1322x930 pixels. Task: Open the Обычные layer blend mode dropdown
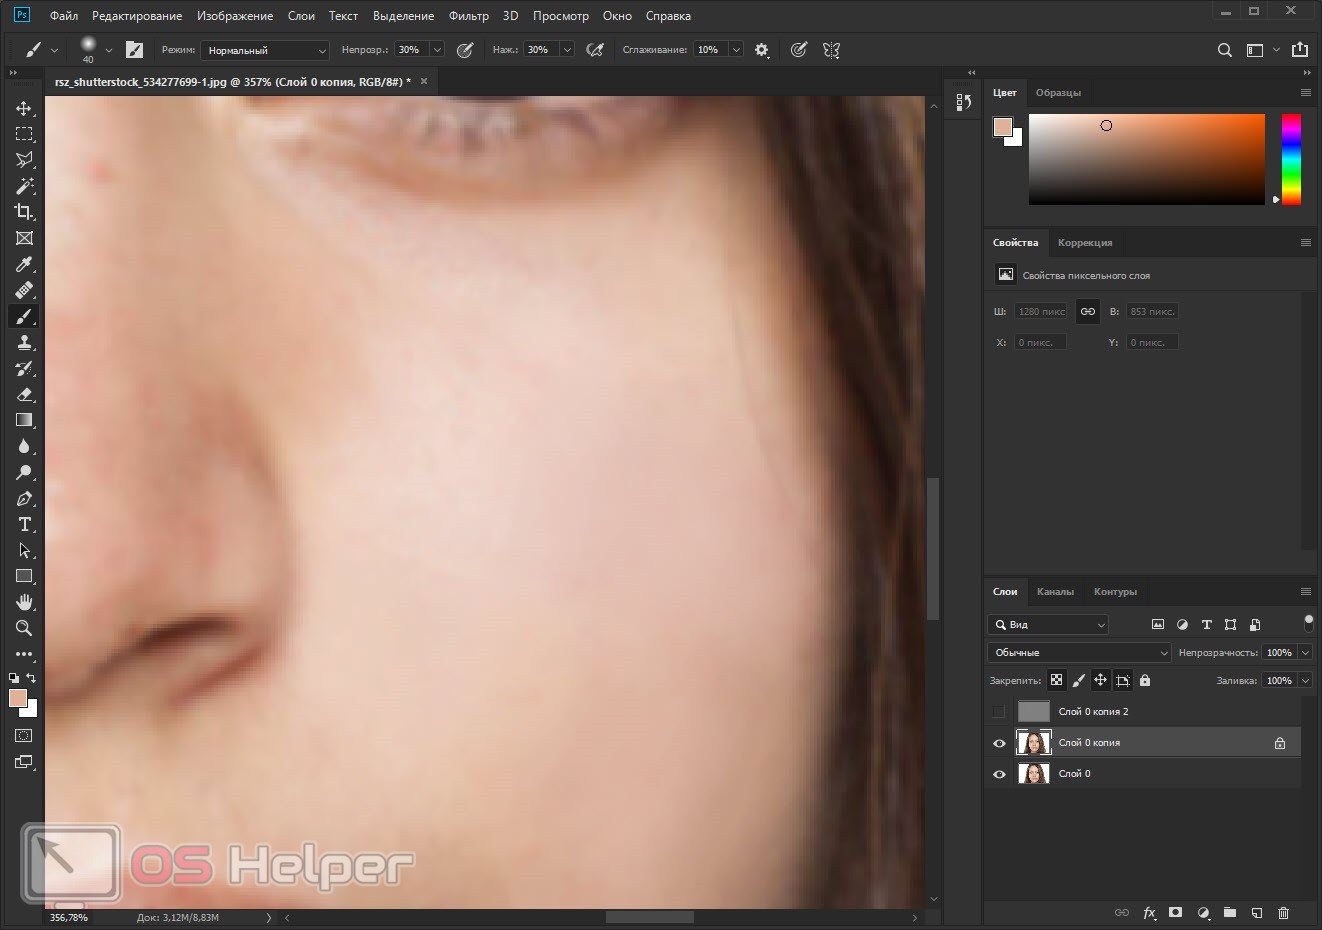1079,652
